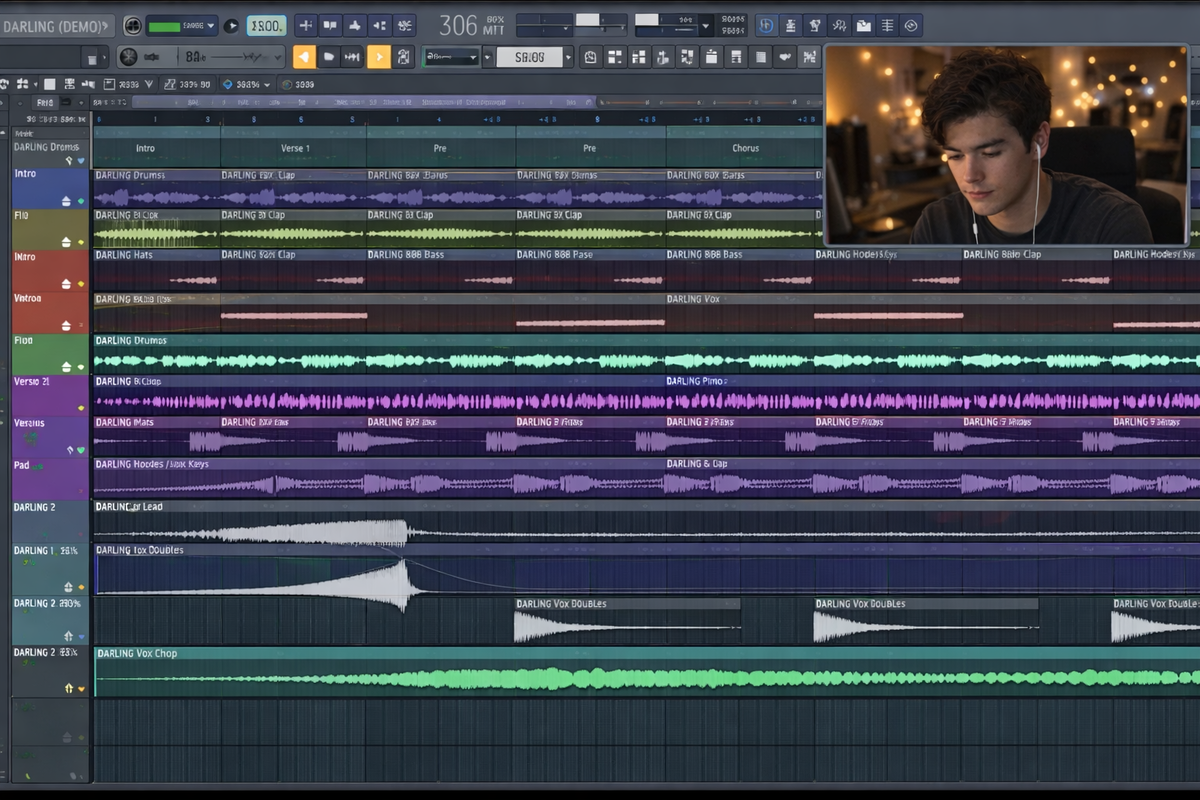Select the blue circular icon in the top toolbar
Screen dimensions: 1200x800
(766, 26)
